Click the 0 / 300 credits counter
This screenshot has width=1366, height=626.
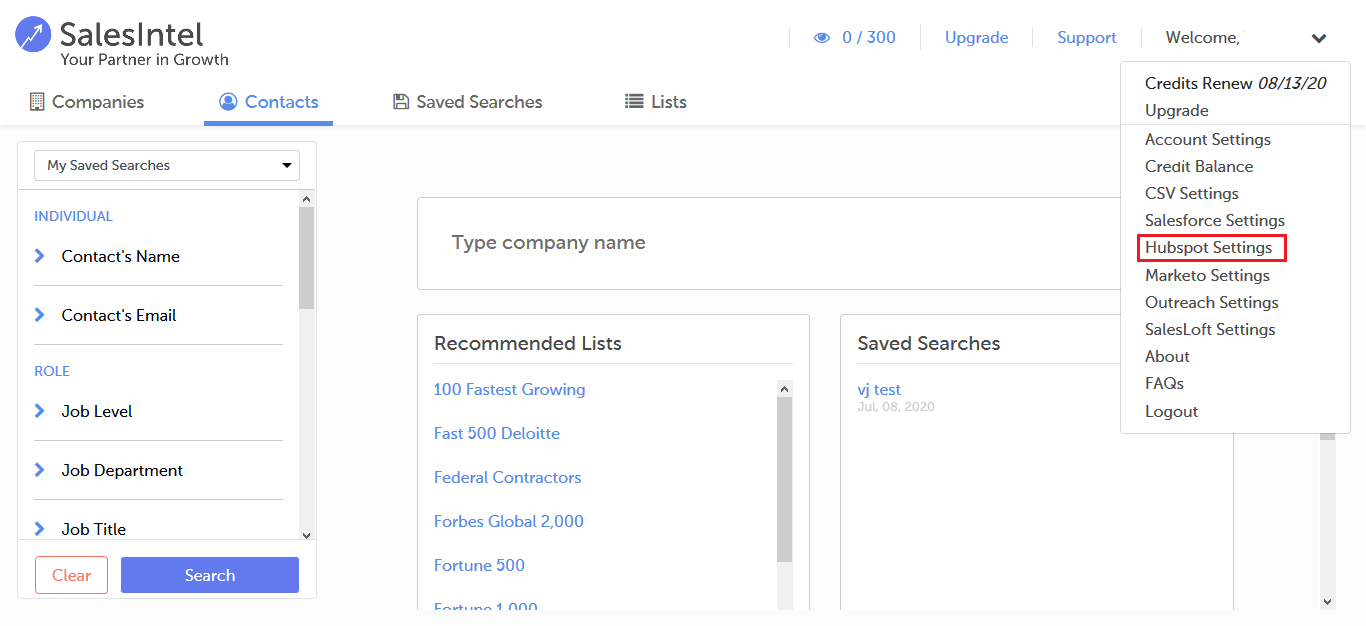869,38
